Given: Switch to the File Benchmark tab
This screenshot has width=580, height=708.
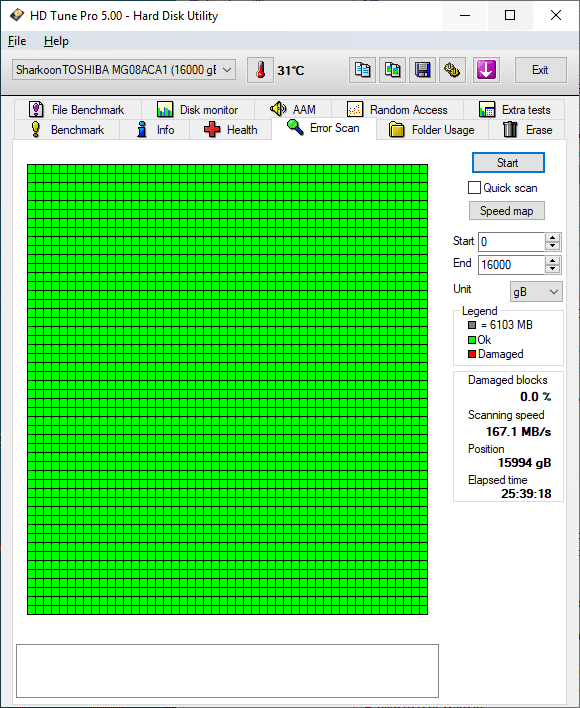Looking at the screenshot, I should 78,110.
